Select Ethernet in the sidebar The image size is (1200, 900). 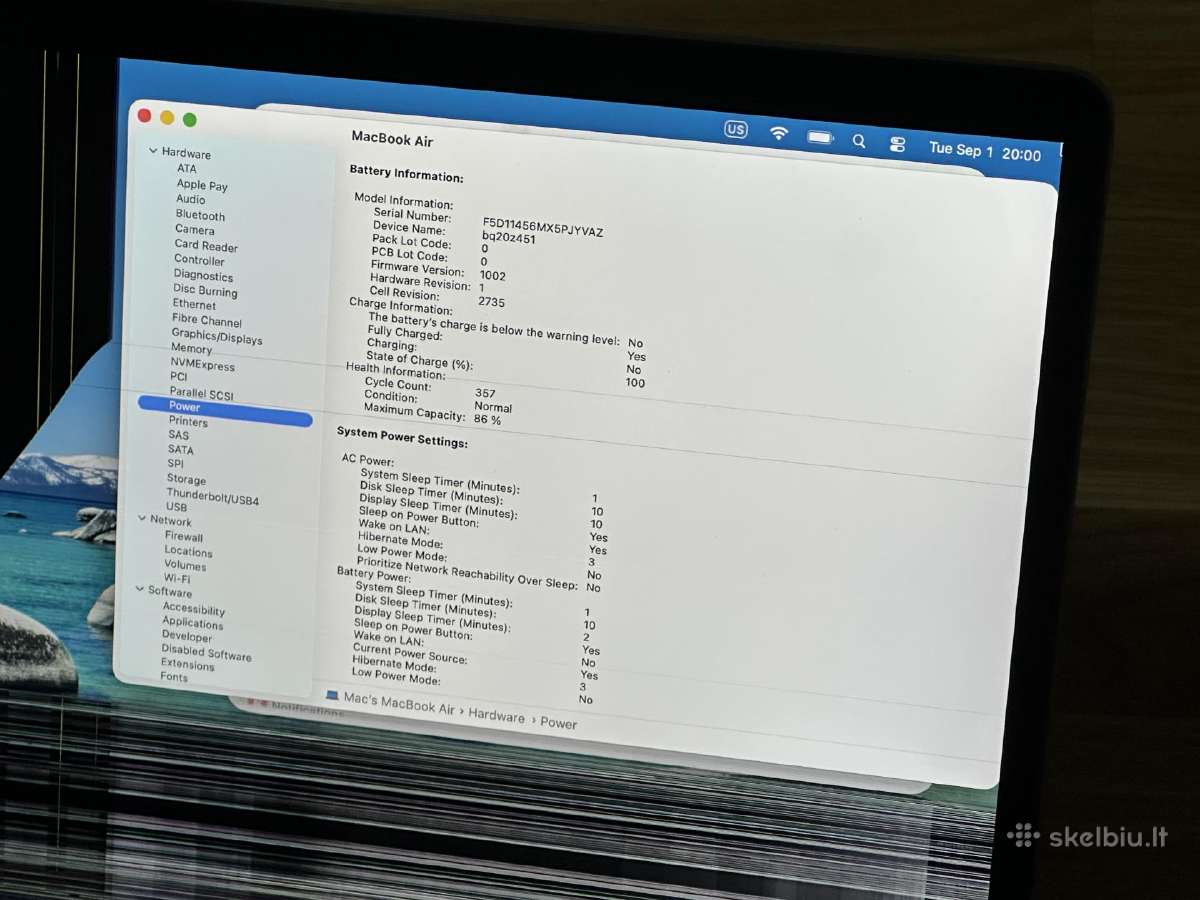(194, 304)
